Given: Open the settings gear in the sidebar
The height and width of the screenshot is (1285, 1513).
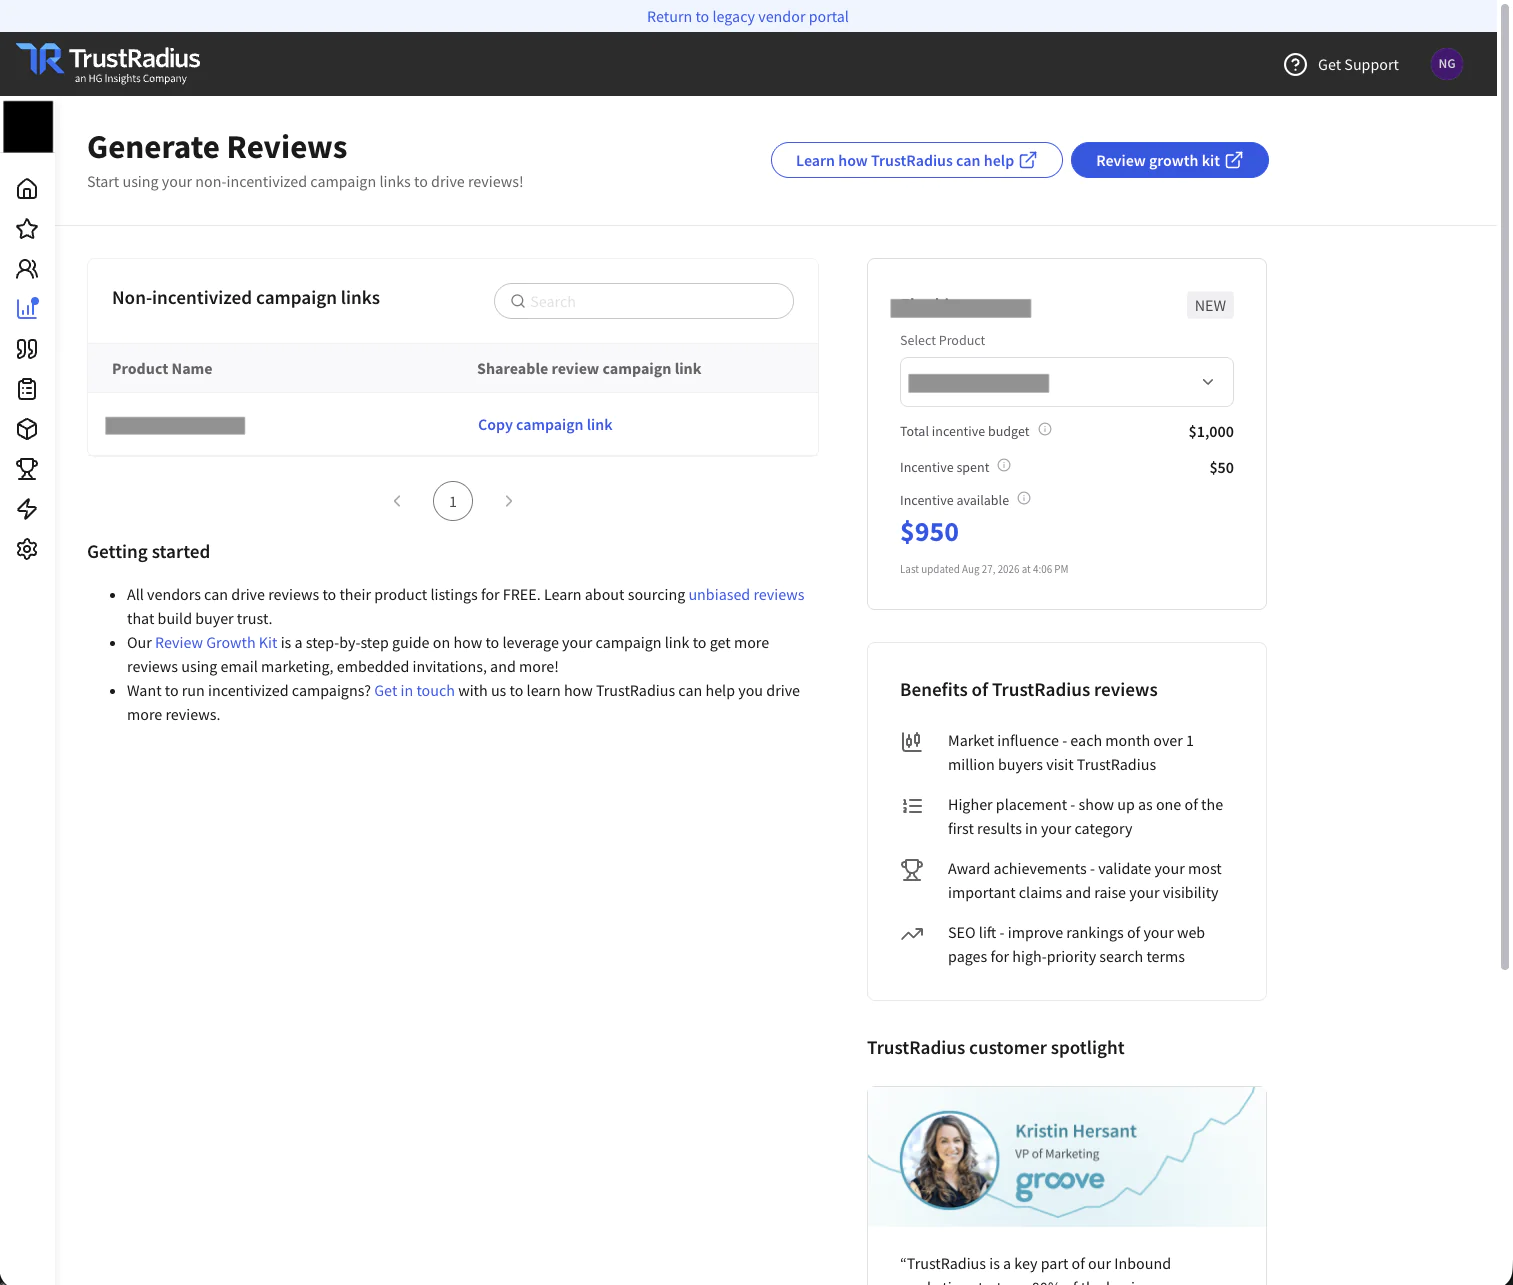Looking at the screenshot, I should pyautogui.click(x=27, y=549).
